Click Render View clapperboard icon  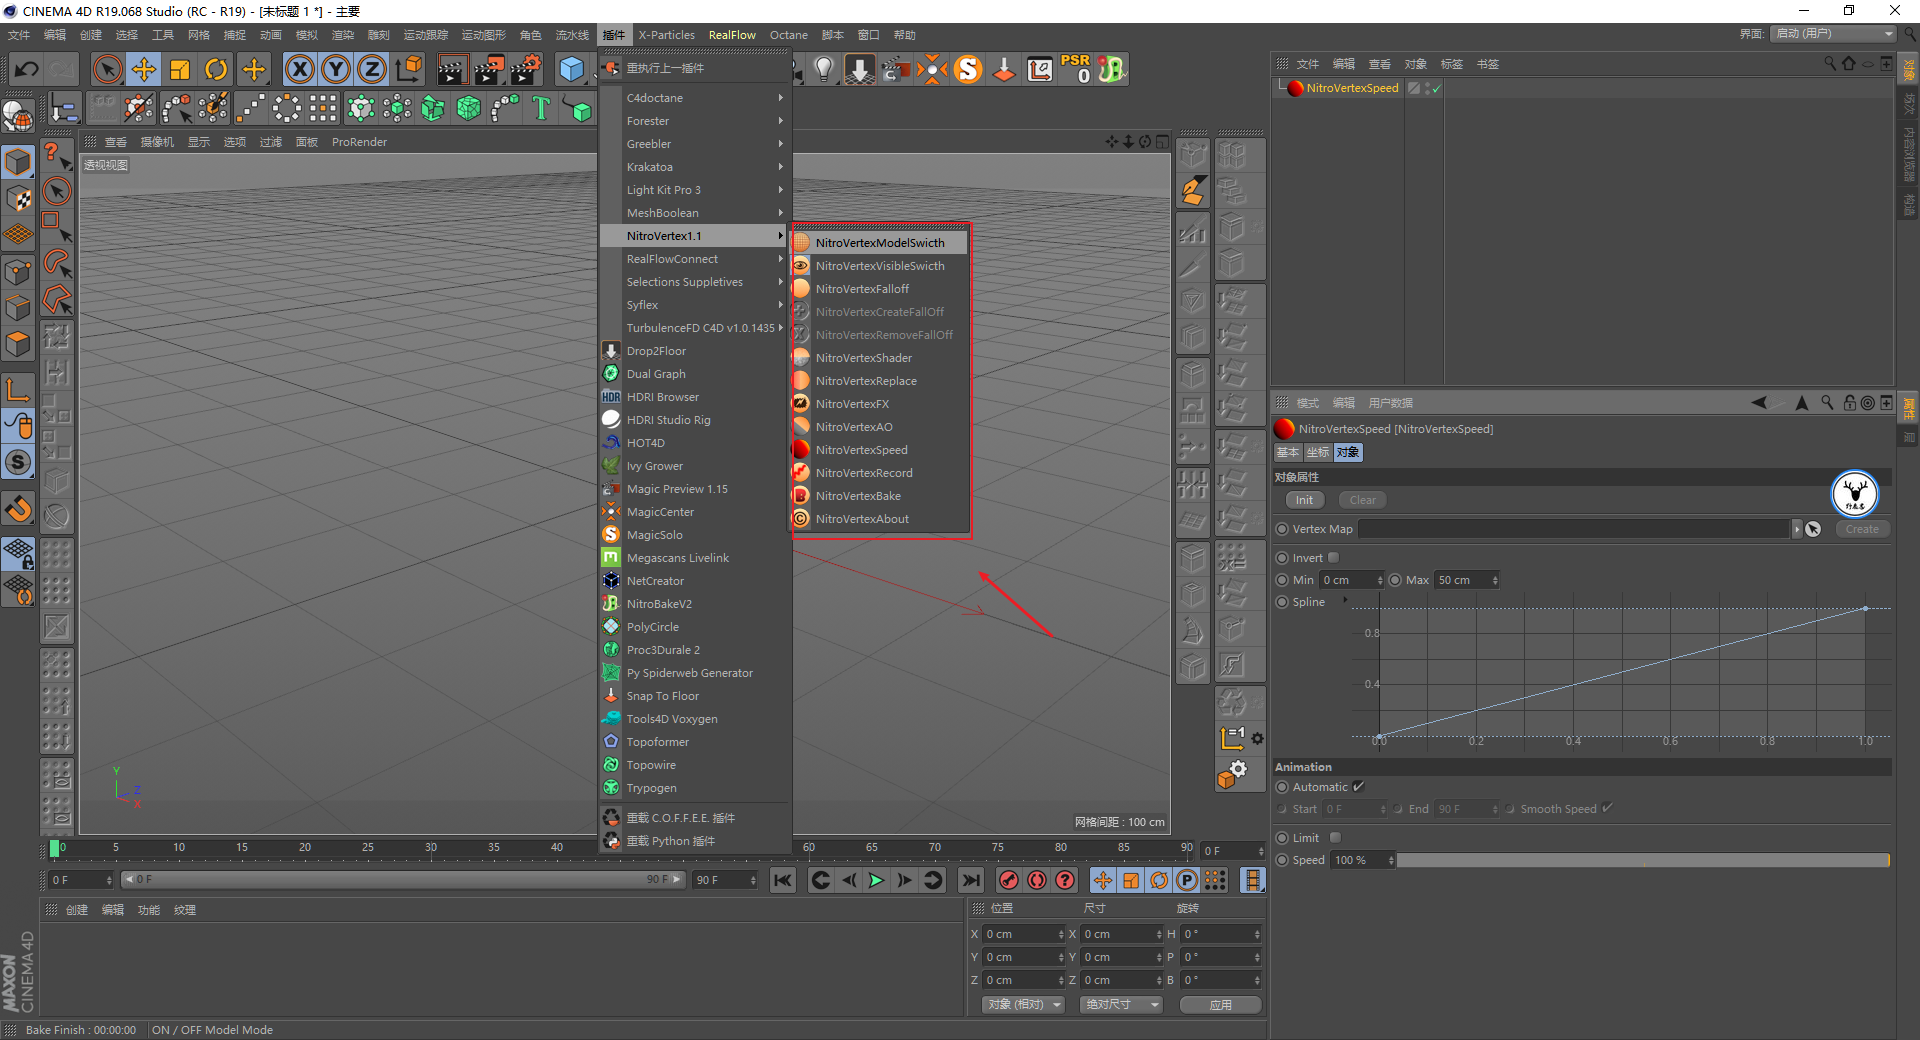pyautogui.click(x=452, y=69)
